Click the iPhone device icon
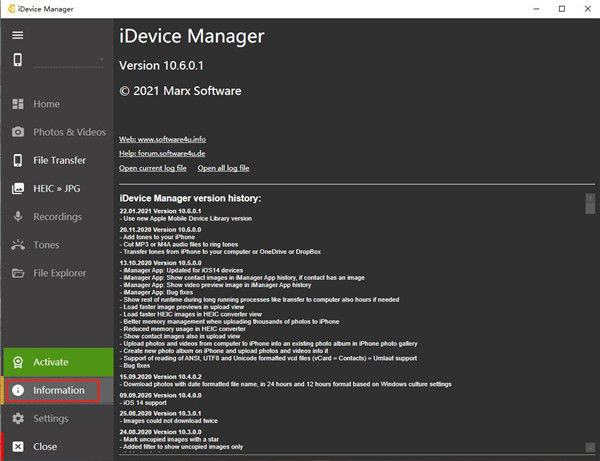This screenshot has height=461, width=600. click(17, 60)
